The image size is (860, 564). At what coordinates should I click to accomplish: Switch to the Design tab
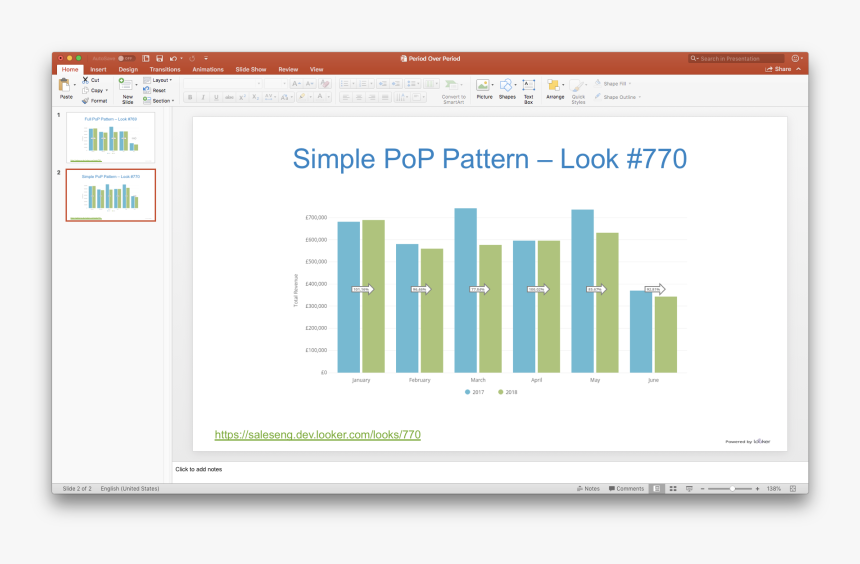128,69
